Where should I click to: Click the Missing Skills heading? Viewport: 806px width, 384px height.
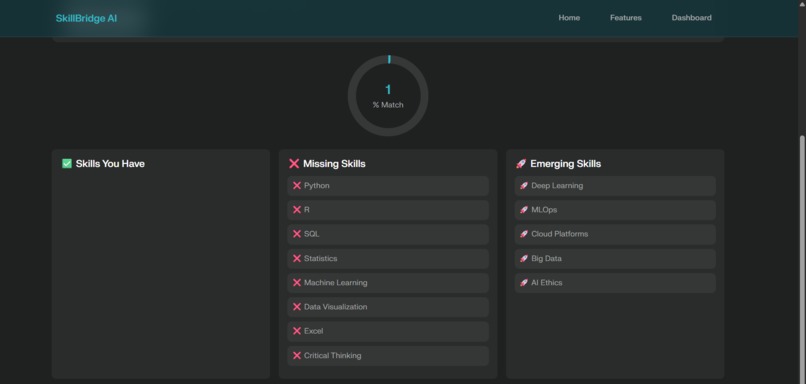(x=334, y=163)
